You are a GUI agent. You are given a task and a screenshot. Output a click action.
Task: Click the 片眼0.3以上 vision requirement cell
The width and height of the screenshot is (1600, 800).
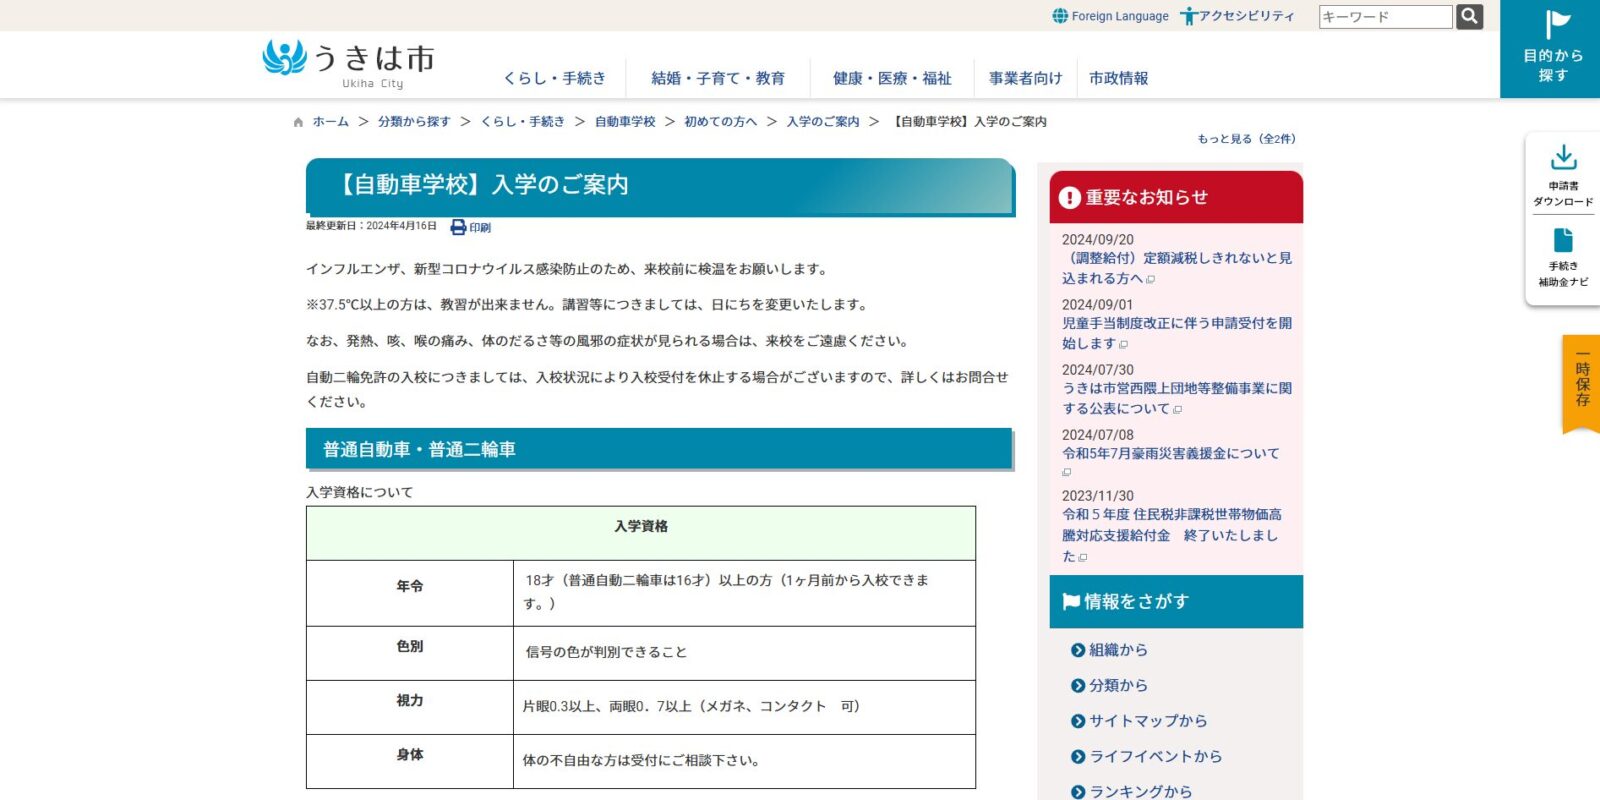[744, 707]
